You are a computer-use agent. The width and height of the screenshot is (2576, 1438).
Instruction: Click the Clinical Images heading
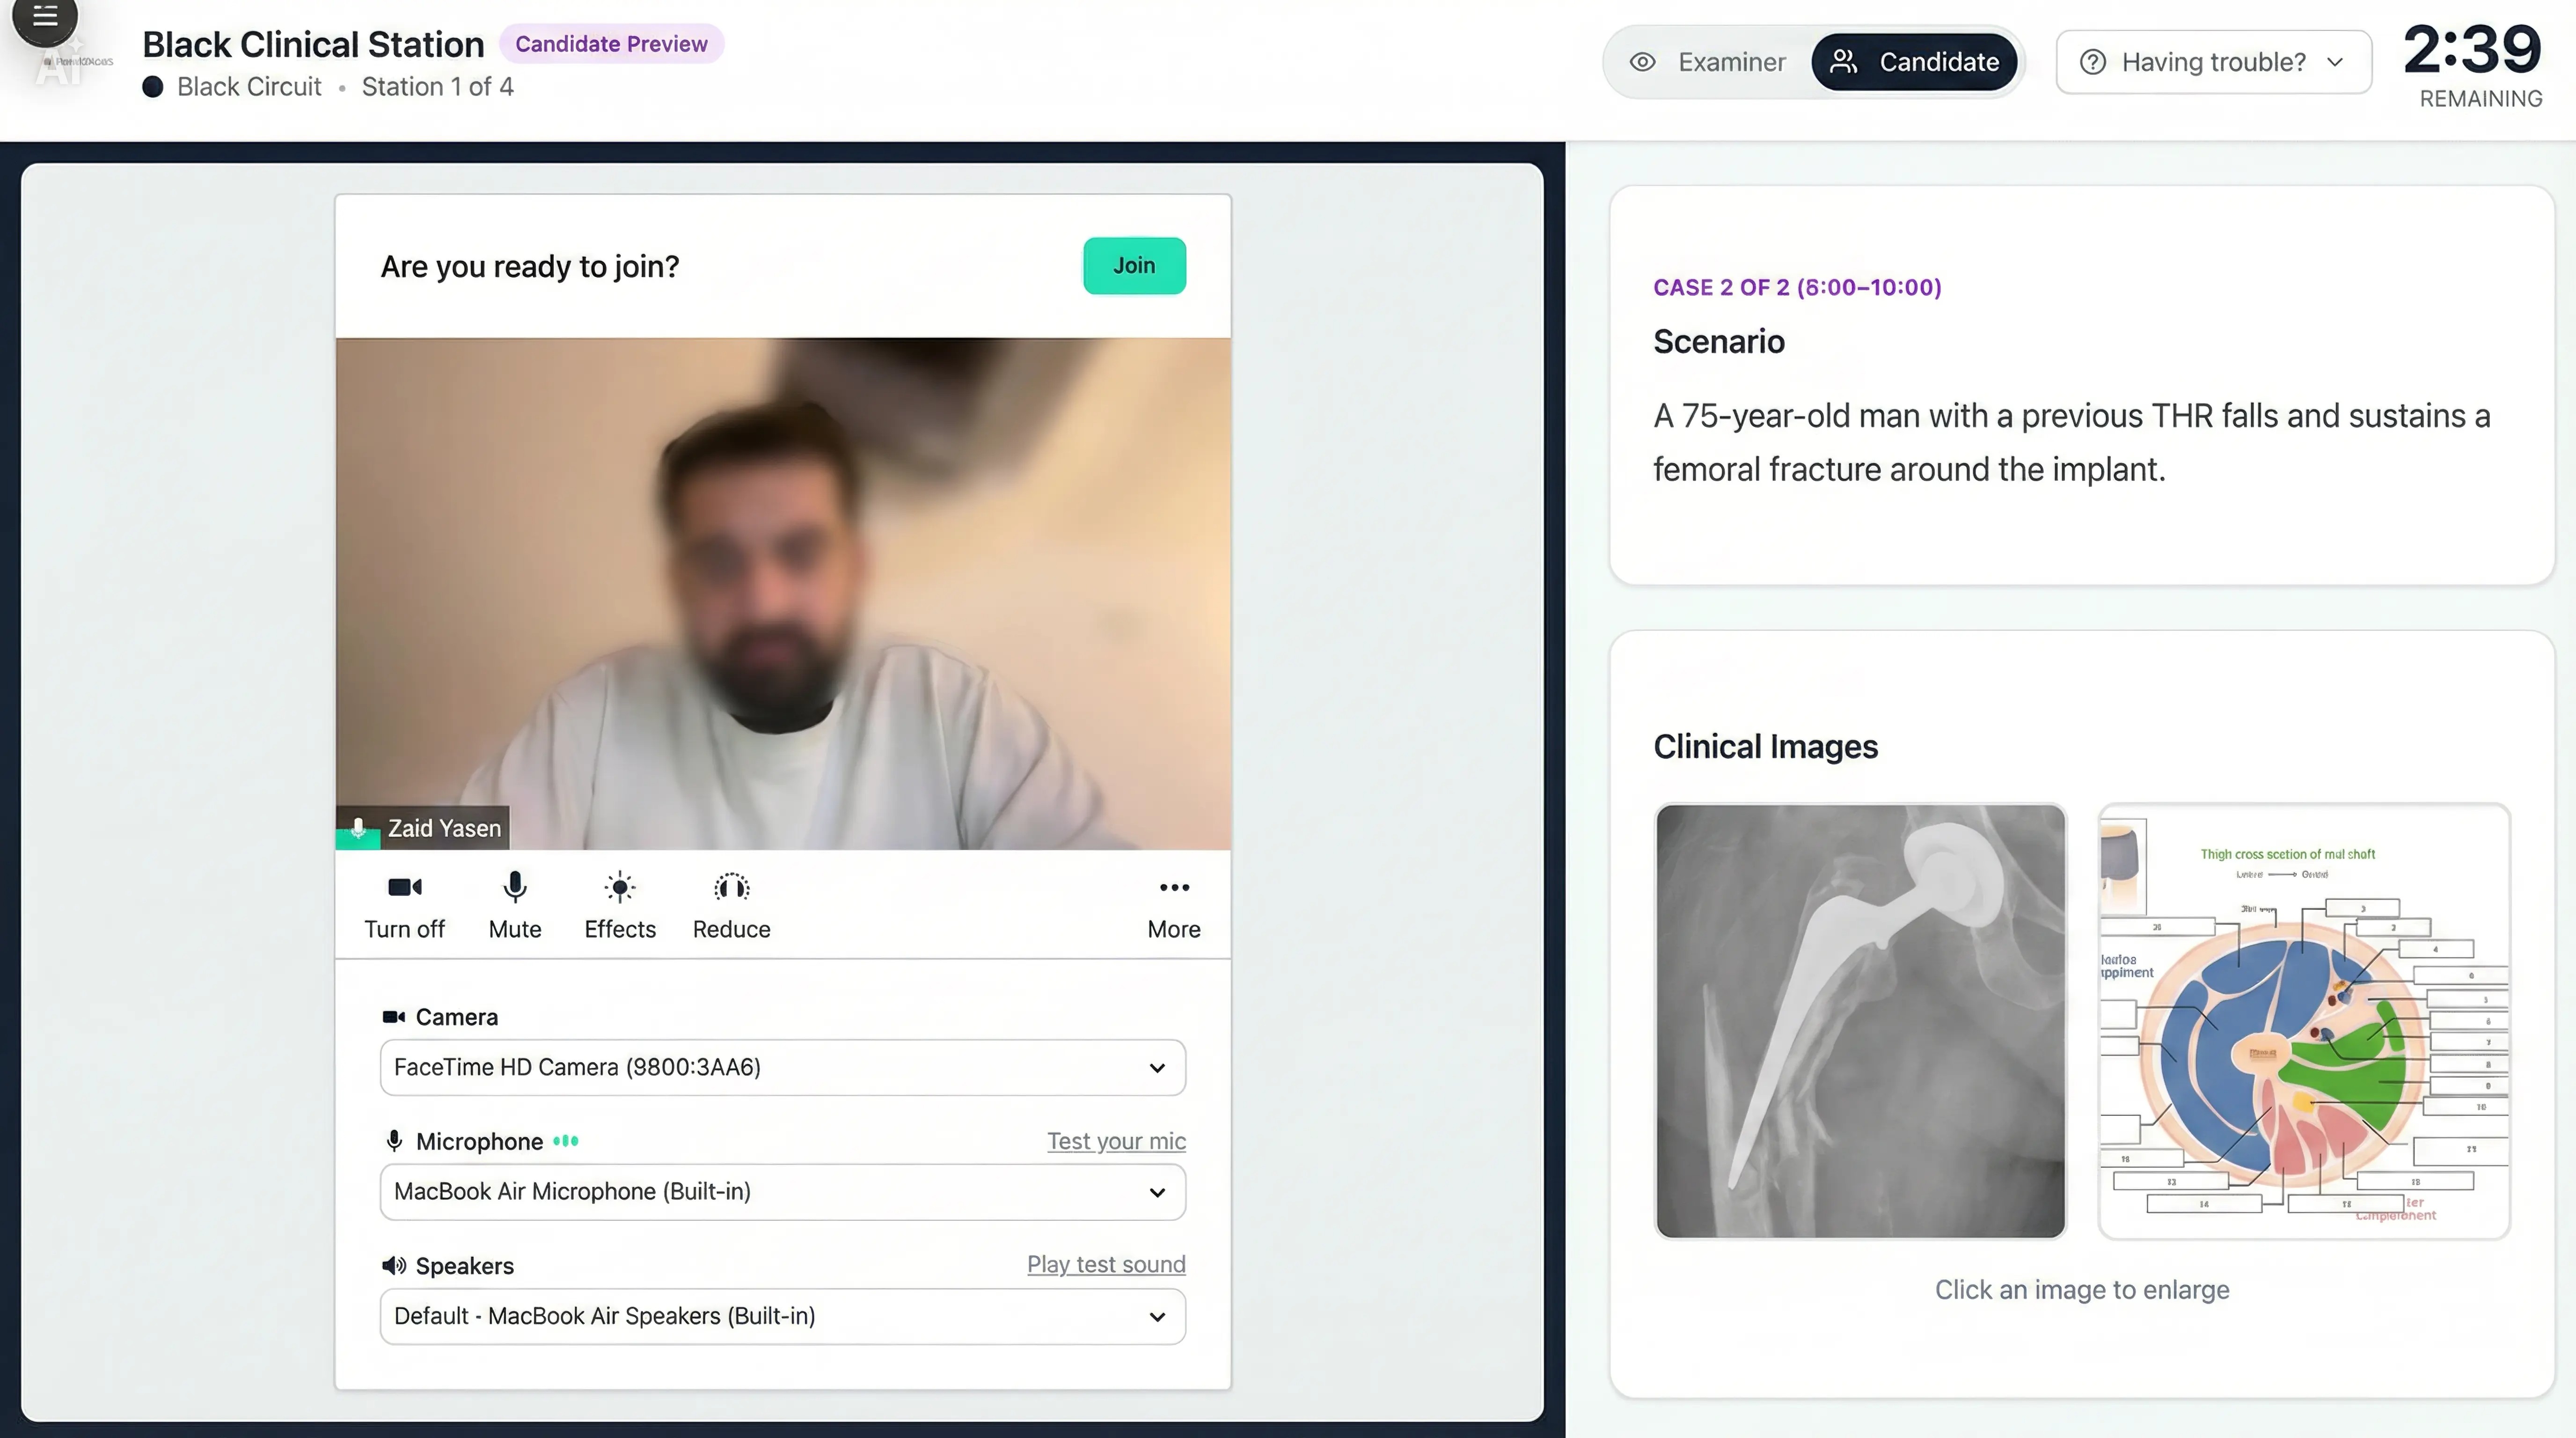click(1765, 747)
